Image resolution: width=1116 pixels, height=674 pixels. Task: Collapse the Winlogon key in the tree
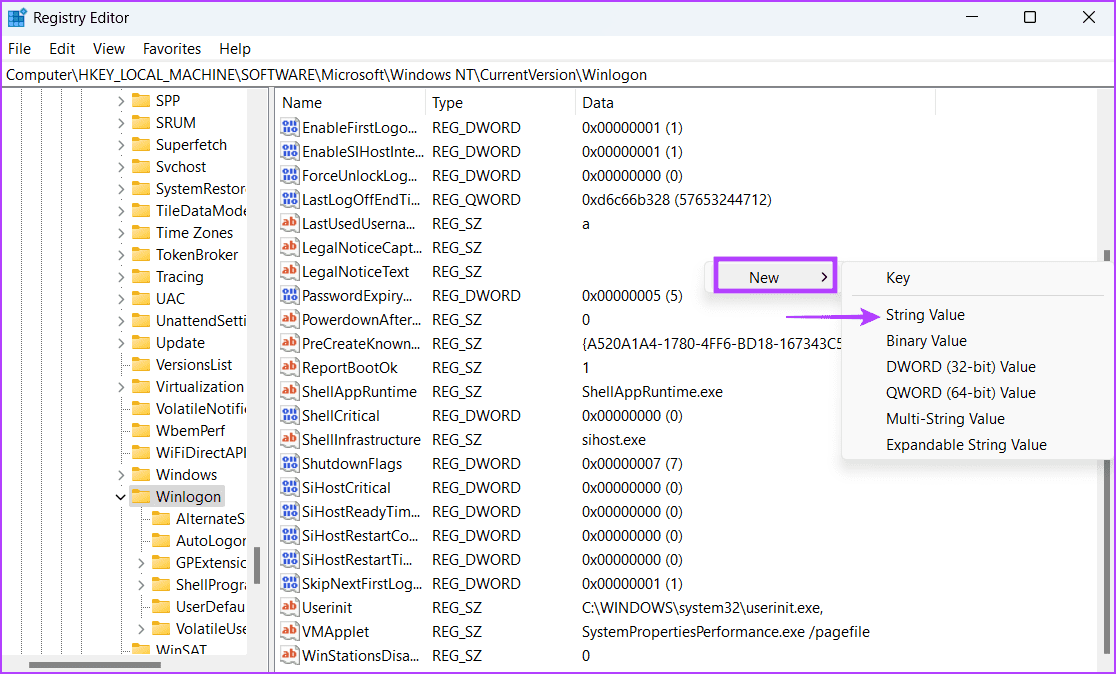(121, 497)
